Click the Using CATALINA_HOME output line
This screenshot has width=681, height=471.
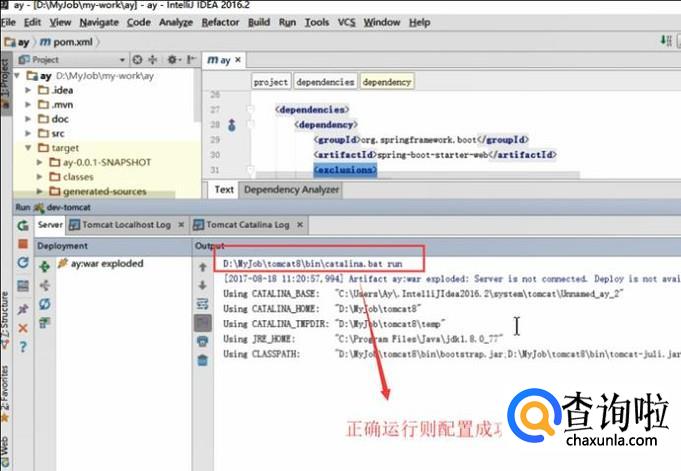click(x=322, y=308)
